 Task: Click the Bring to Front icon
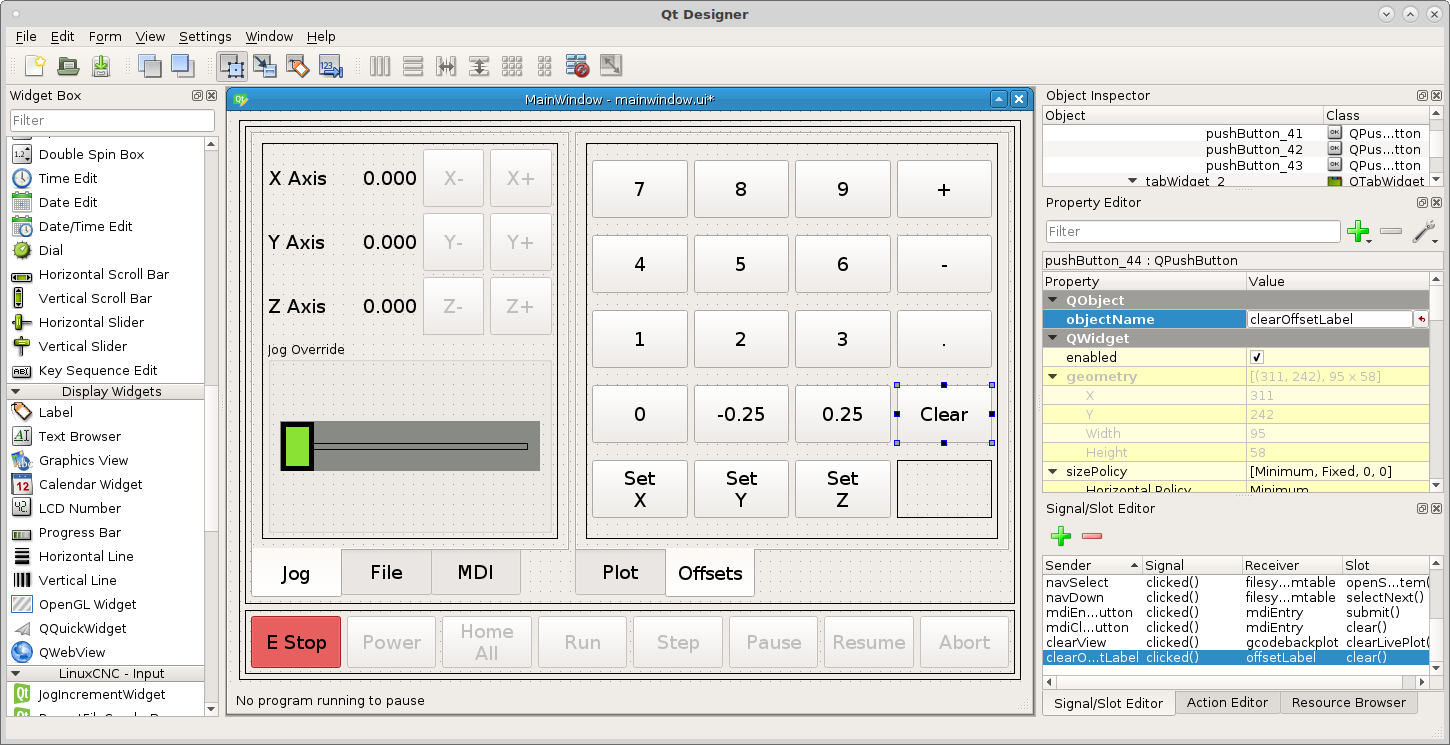(182, 66)
